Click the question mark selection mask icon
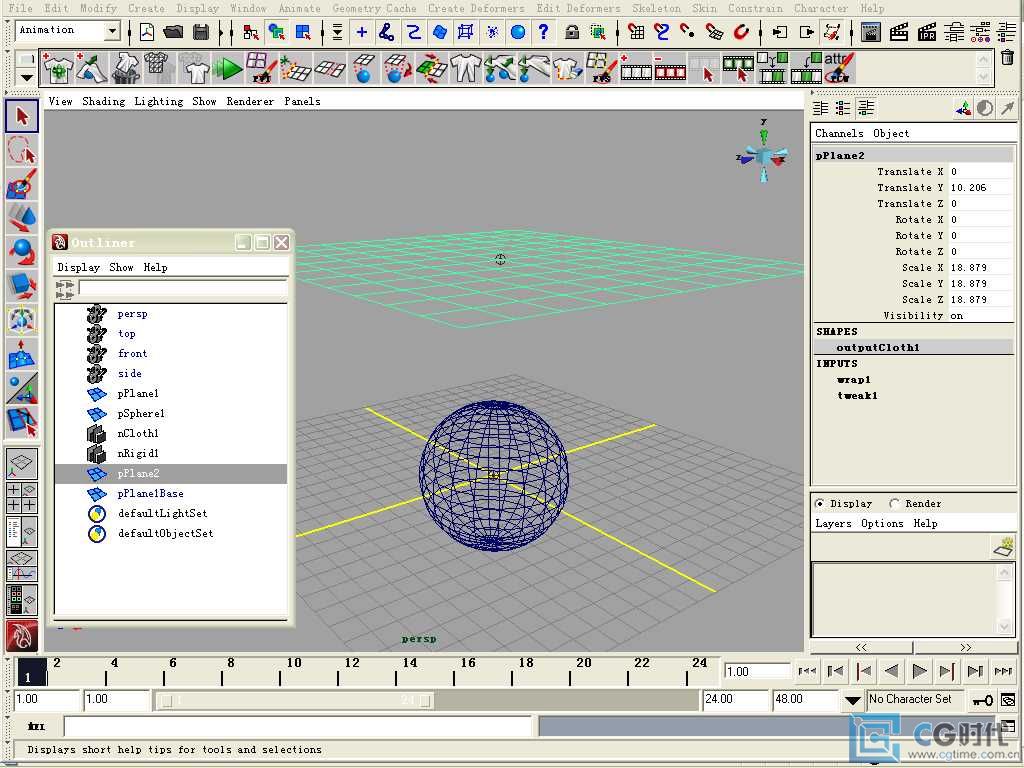 click(543, 31)
